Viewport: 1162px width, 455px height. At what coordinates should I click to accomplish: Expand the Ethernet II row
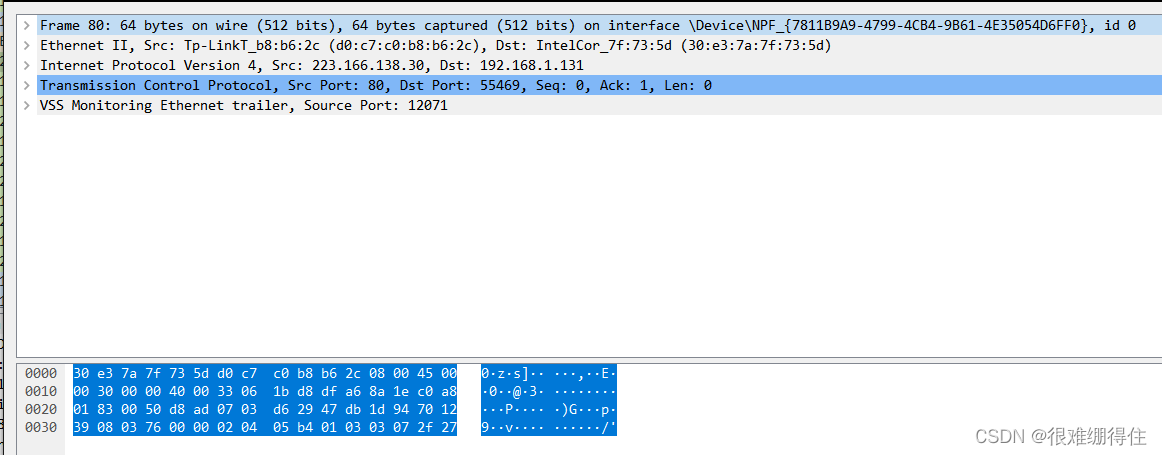pos(27,45)
